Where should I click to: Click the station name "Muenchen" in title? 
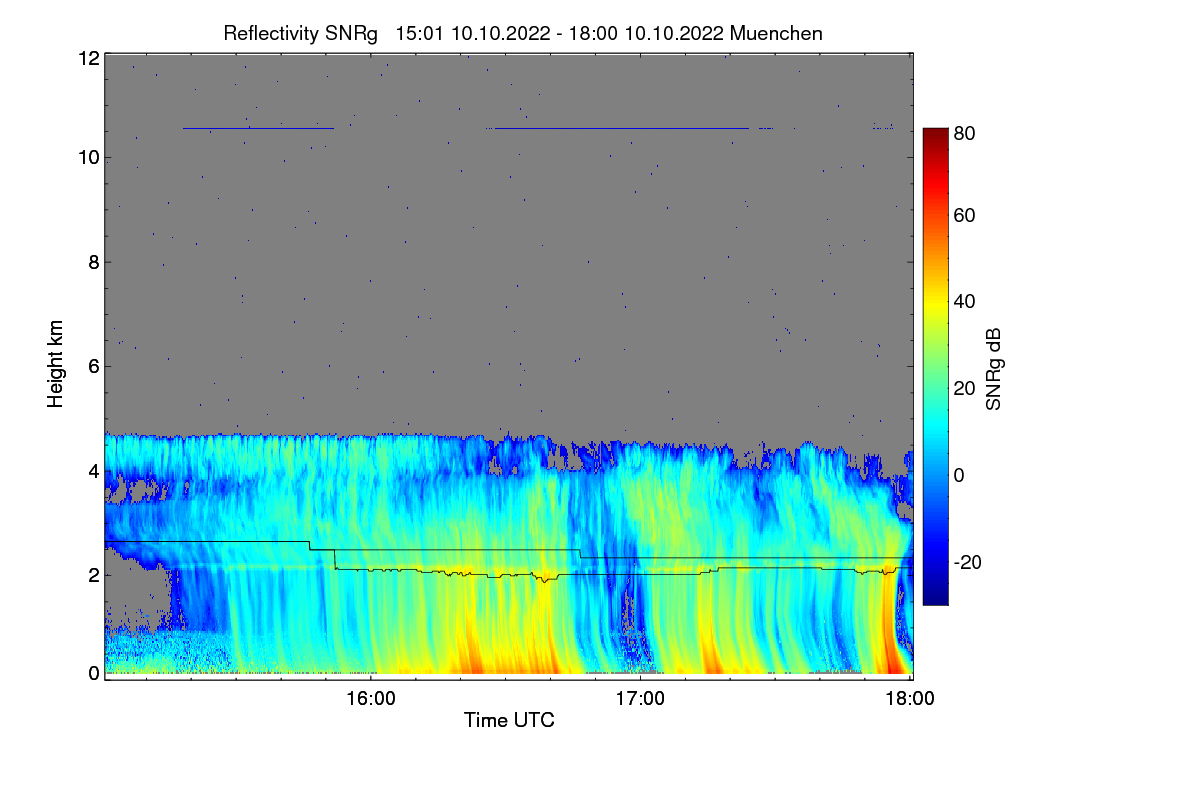click(x=776, y=33)
